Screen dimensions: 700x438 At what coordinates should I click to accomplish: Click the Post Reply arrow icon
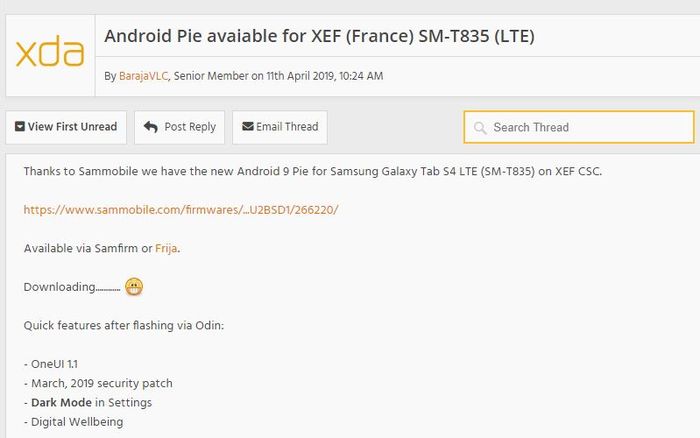coord(151,127)
